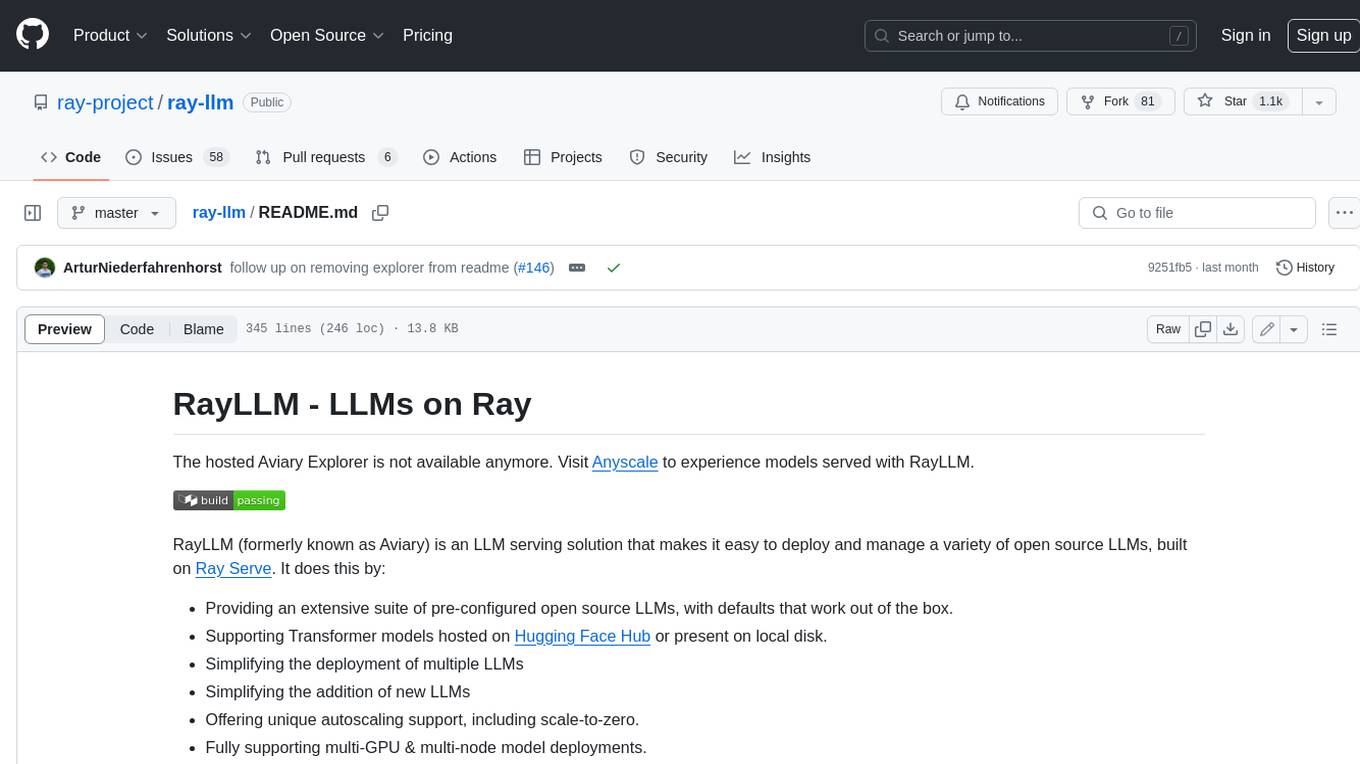The image size is (1360, 764).
Task: Open the ray-project owner link
Action: pos(105,102)
